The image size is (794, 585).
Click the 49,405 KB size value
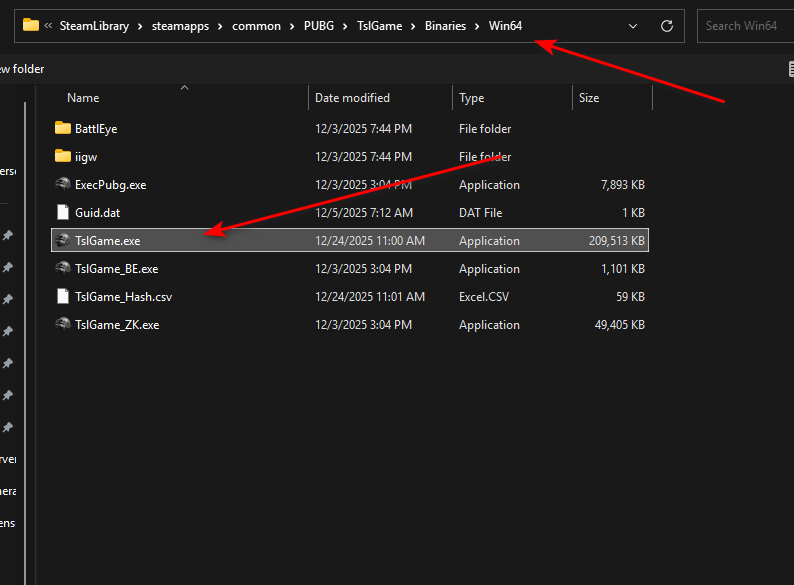point(620,325)
